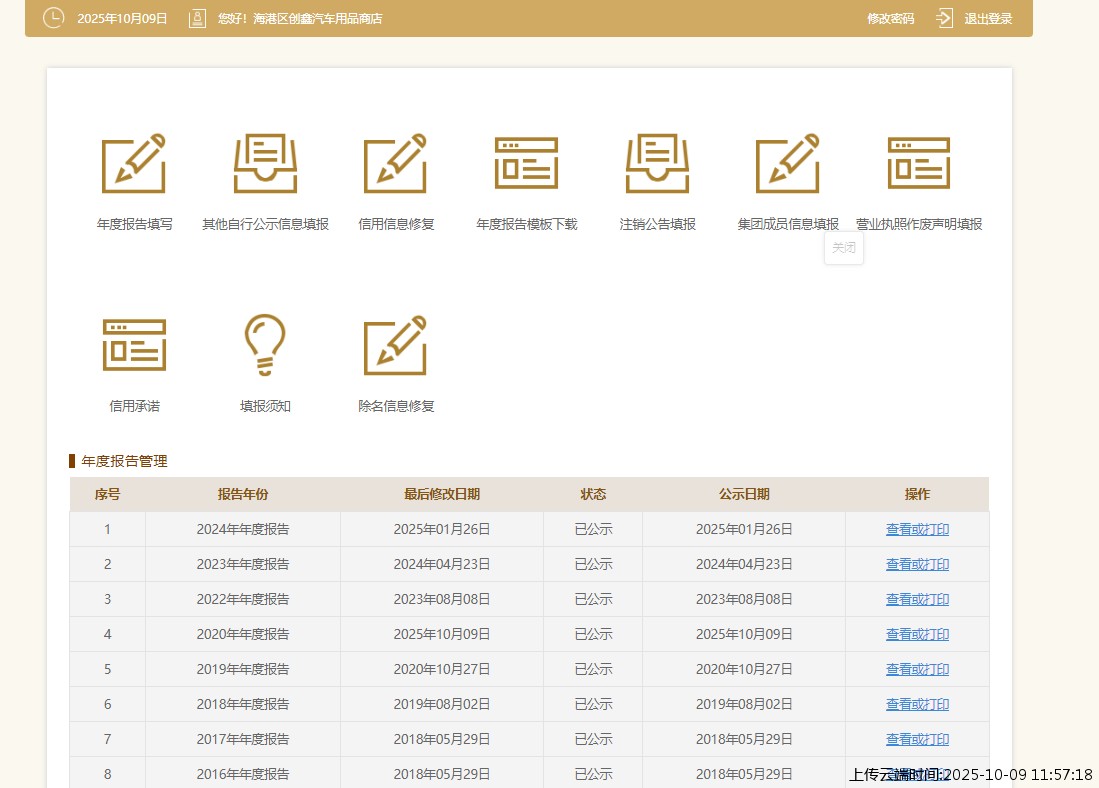Open the 营业执照作废声明填报 icon

918,163
